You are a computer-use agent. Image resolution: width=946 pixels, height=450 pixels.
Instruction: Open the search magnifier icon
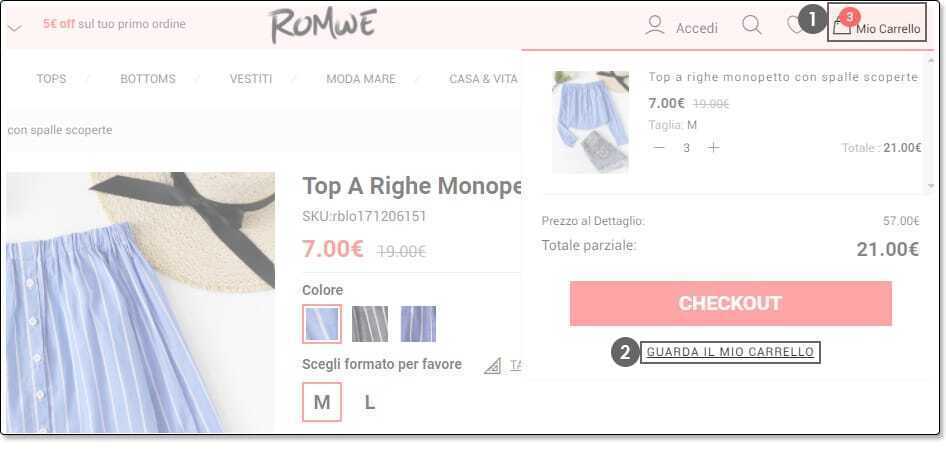click(752, 25)
